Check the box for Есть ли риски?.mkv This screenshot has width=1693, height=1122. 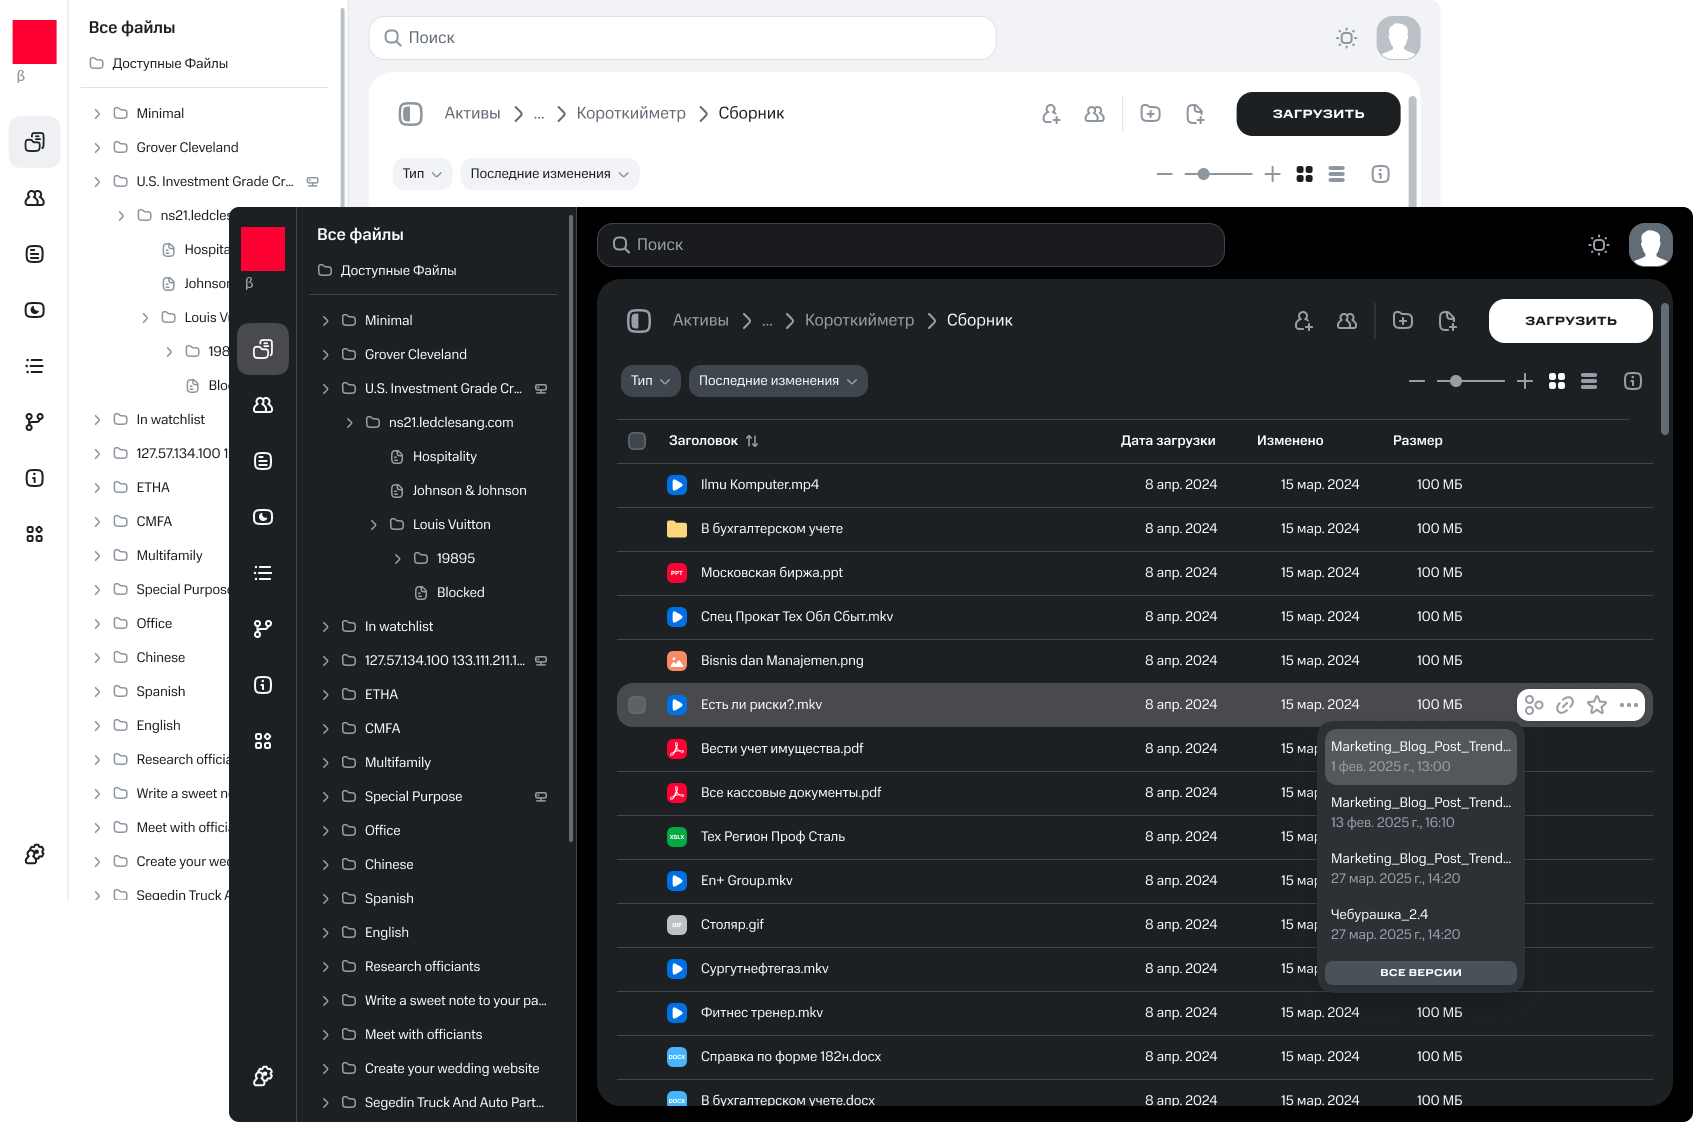click(x=637, y=705)
